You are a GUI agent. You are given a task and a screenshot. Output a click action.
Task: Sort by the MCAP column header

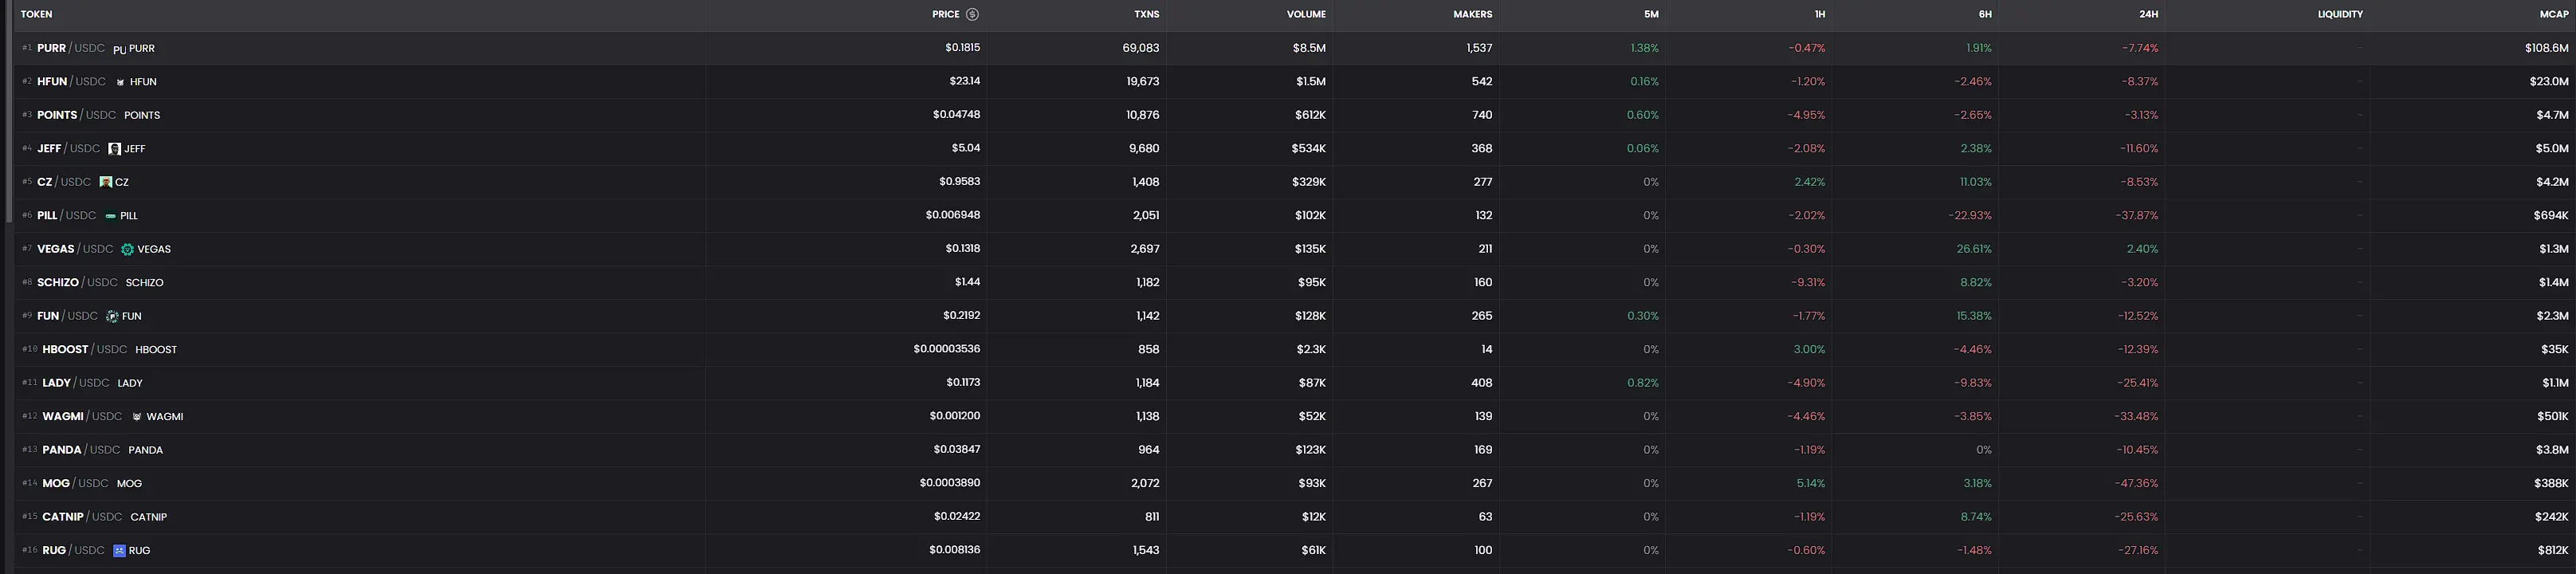click(2553, 14)
